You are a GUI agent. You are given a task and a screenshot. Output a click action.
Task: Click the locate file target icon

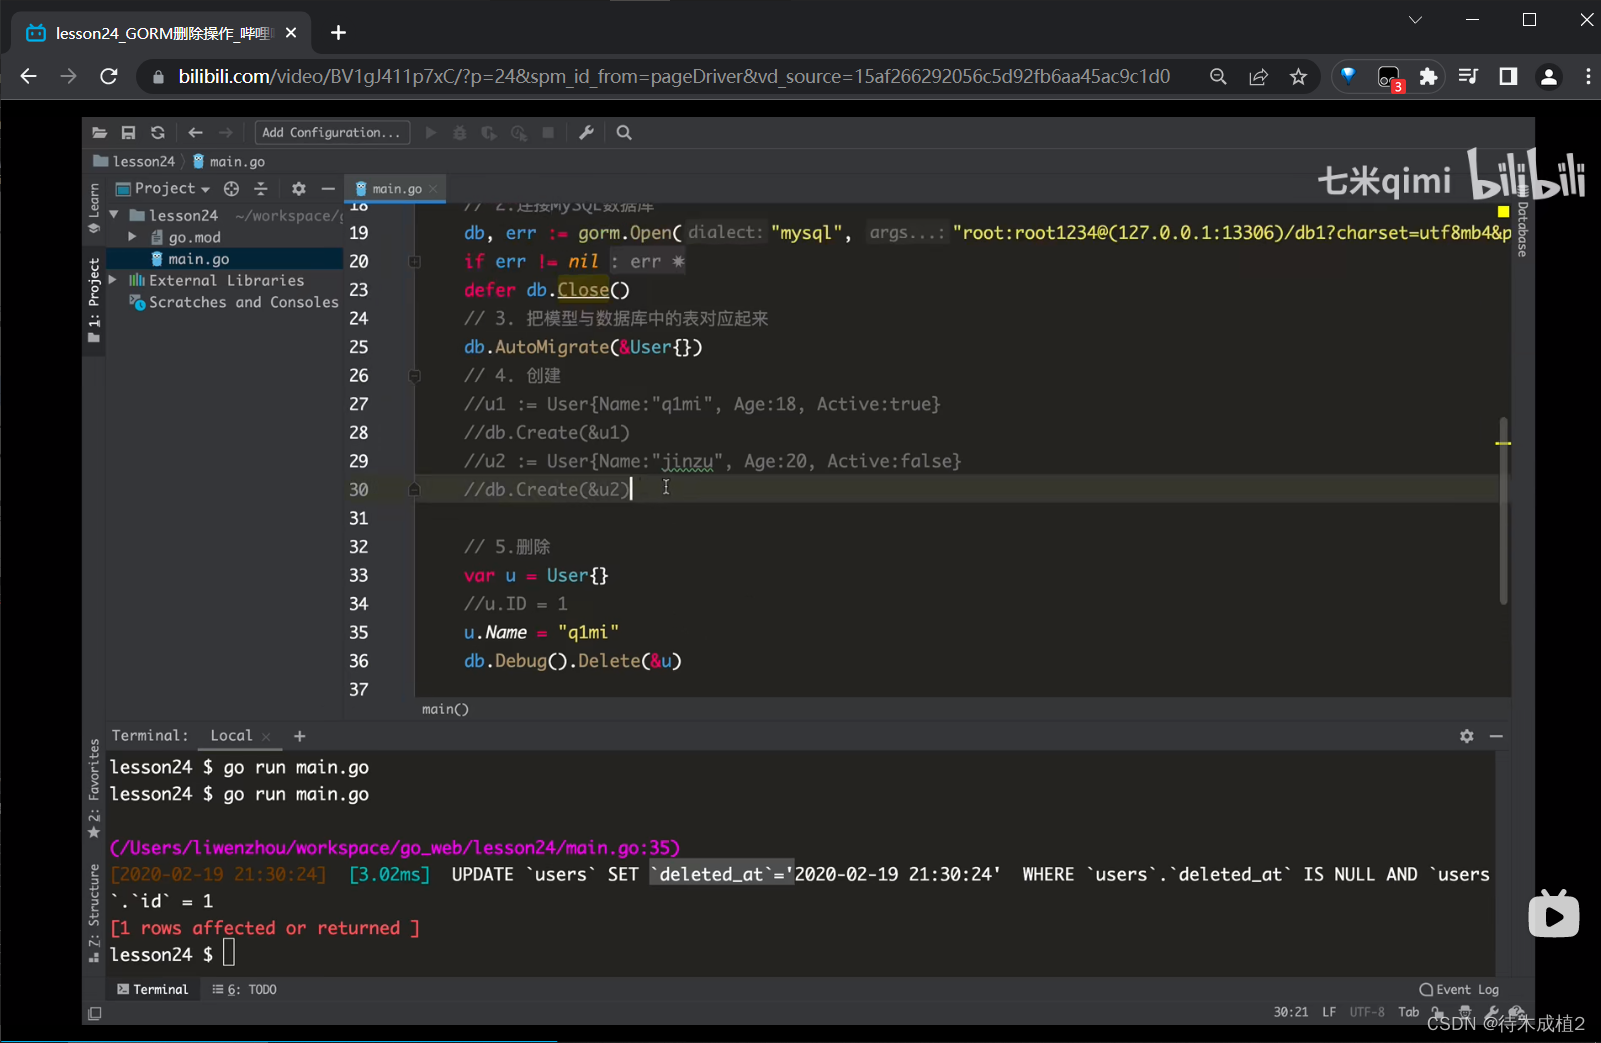click(x=231, y=188)
